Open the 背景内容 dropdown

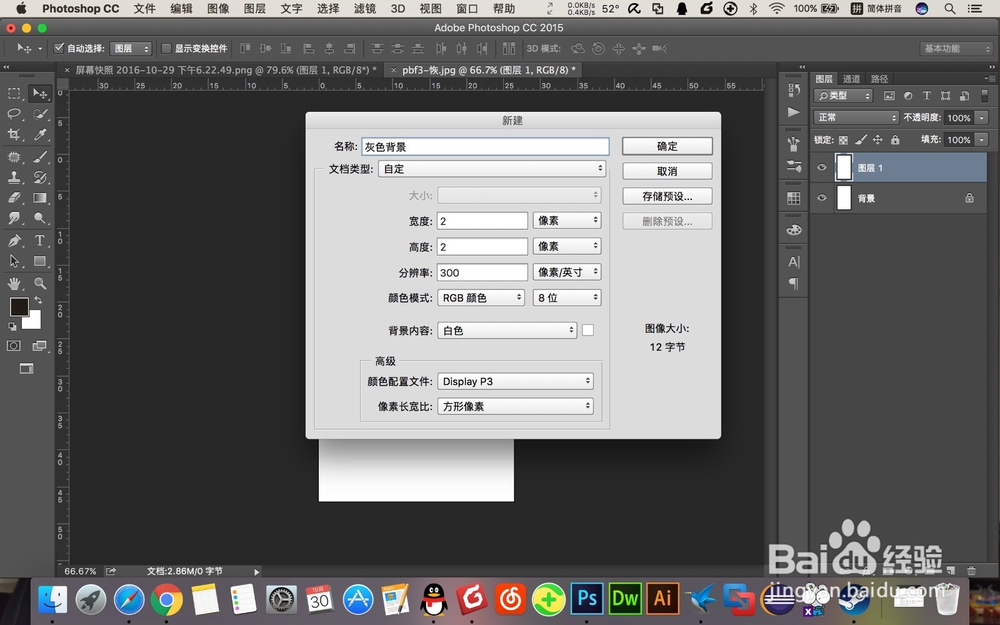click(x=507, y=330)
